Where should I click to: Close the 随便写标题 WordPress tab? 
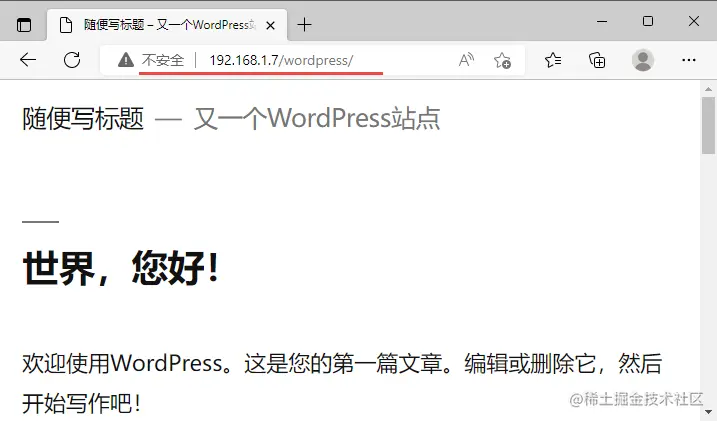click(270, 26)
